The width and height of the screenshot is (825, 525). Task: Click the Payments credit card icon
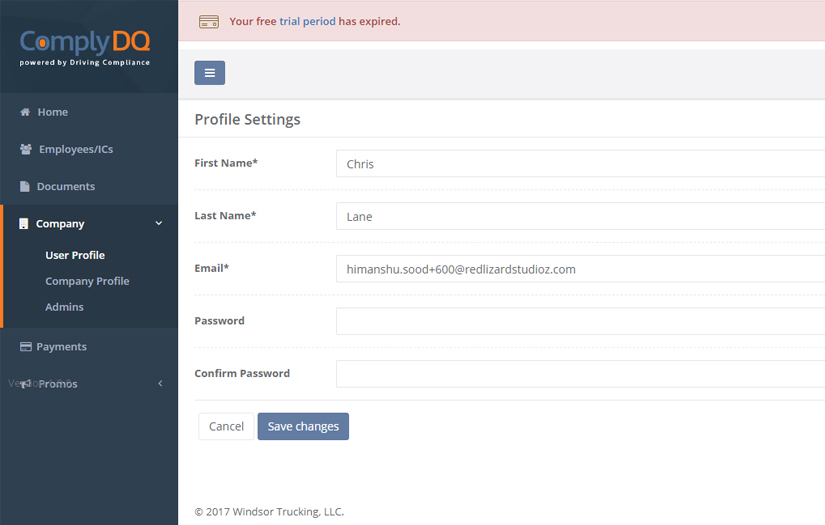(x=26, y=347)
